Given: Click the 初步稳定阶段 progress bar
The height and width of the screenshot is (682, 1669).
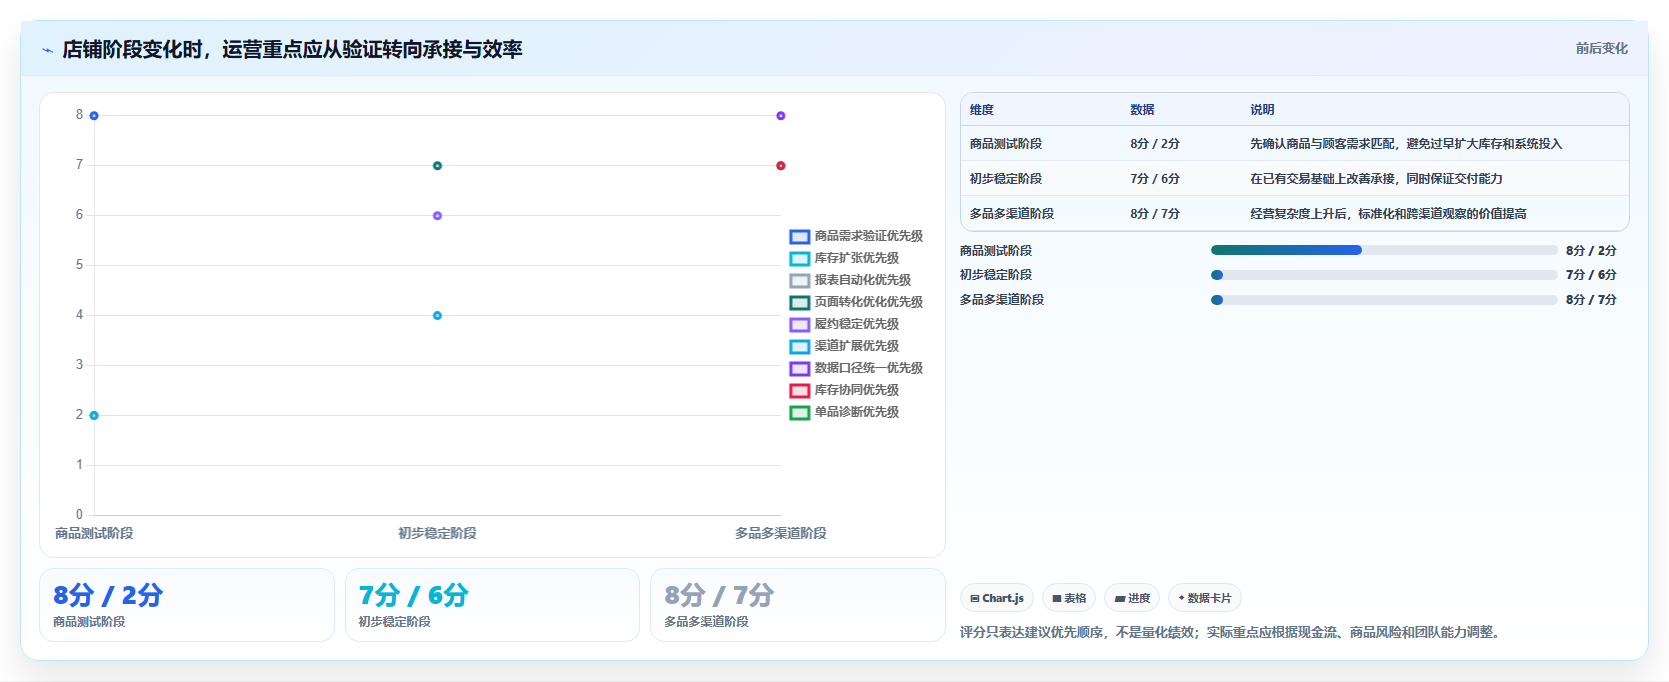Looking at the screenshot, I should pos(1384,275).
